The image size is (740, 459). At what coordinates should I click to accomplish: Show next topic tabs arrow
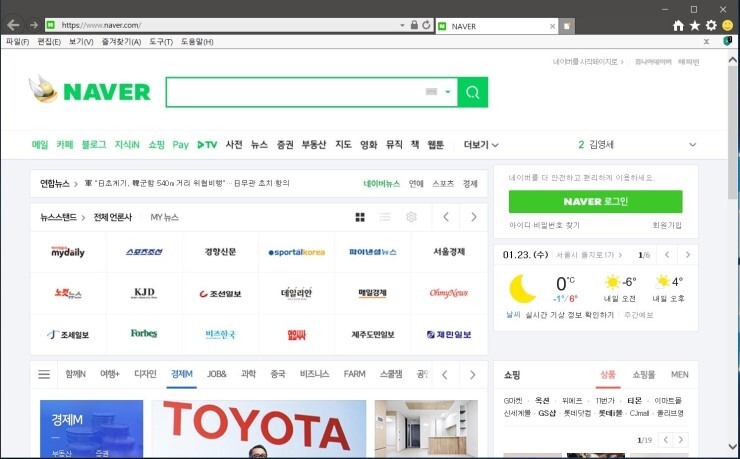coord(472,375)
